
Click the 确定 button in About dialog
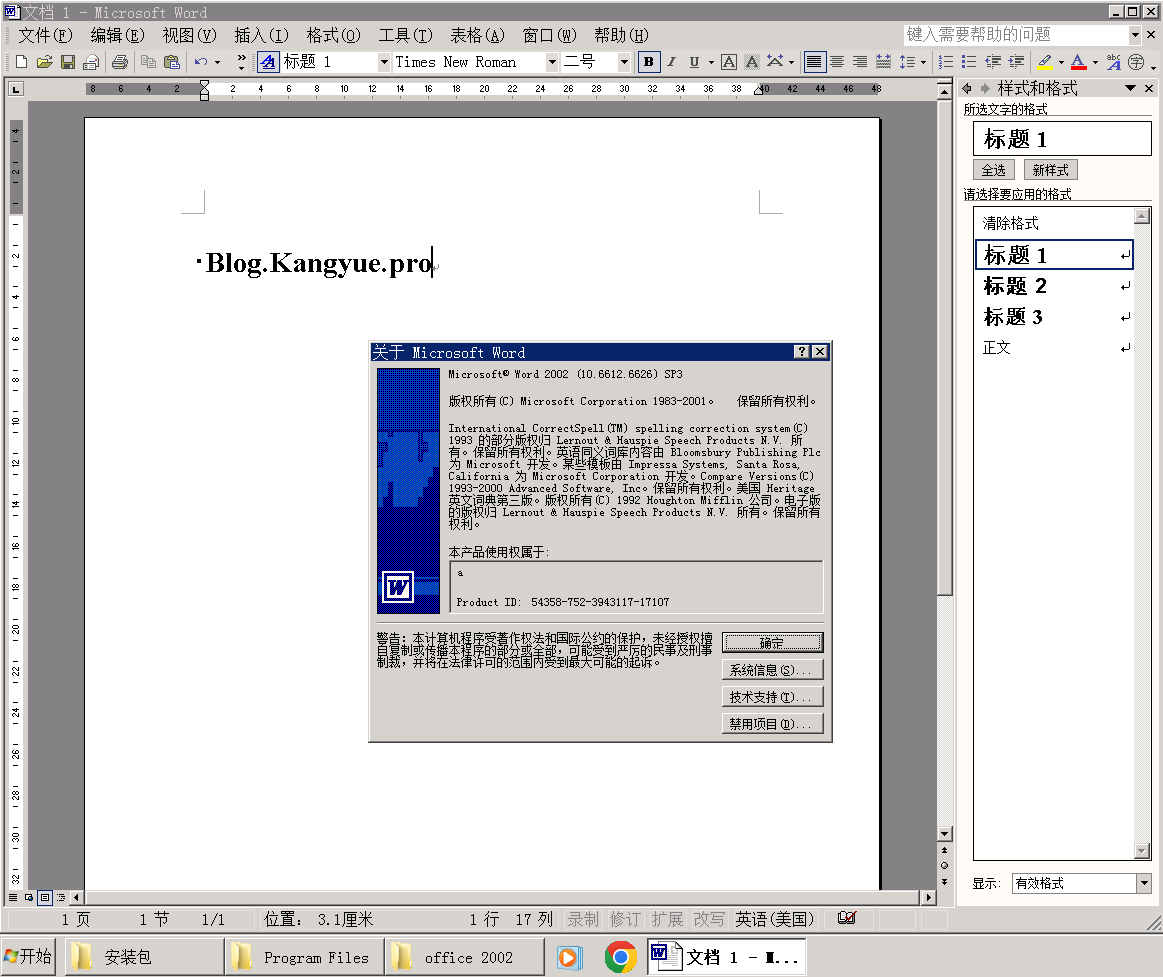(772, 643)
